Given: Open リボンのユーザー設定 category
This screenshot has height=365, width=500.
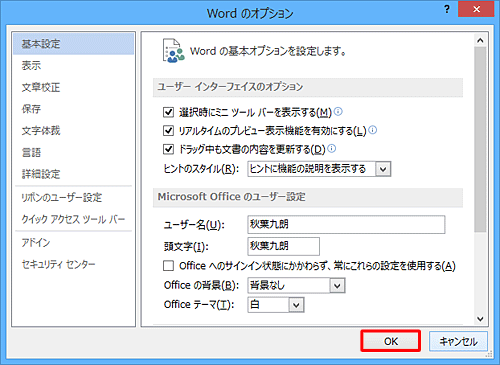Looking at the screenshot, I should (74, 197).
